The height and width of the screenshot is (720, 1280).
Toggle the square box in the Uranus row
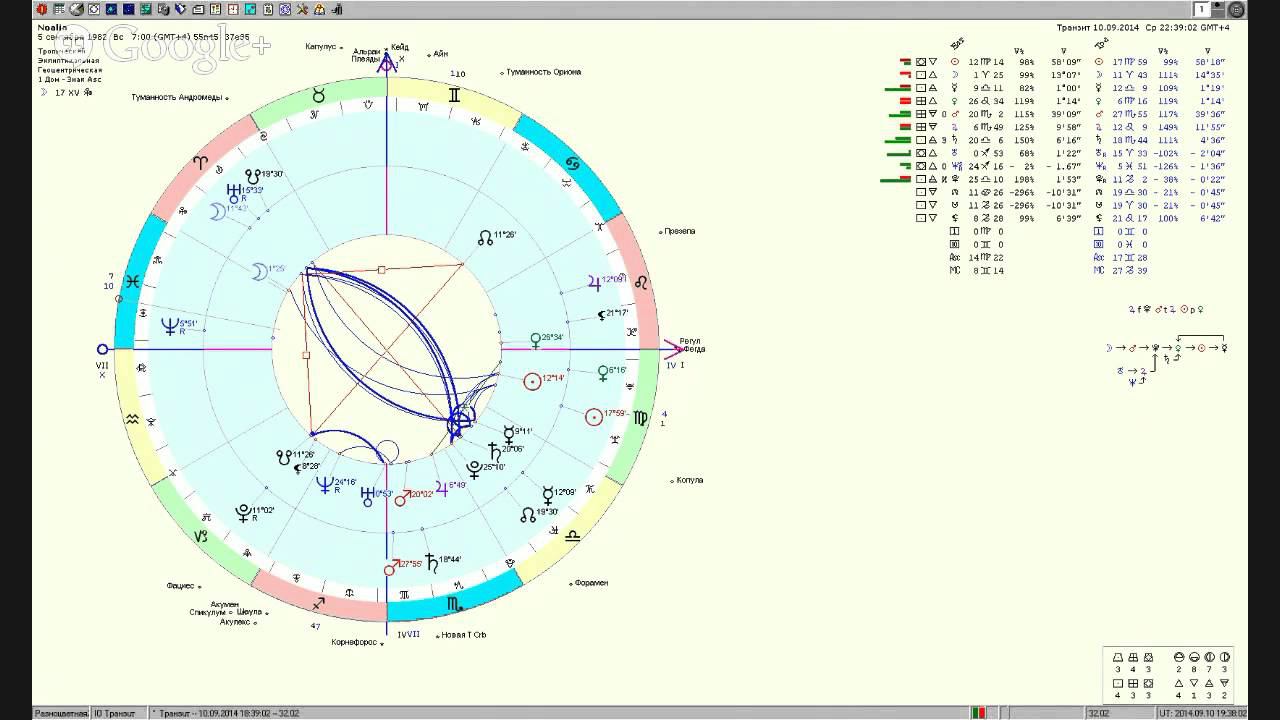(921, 153)
